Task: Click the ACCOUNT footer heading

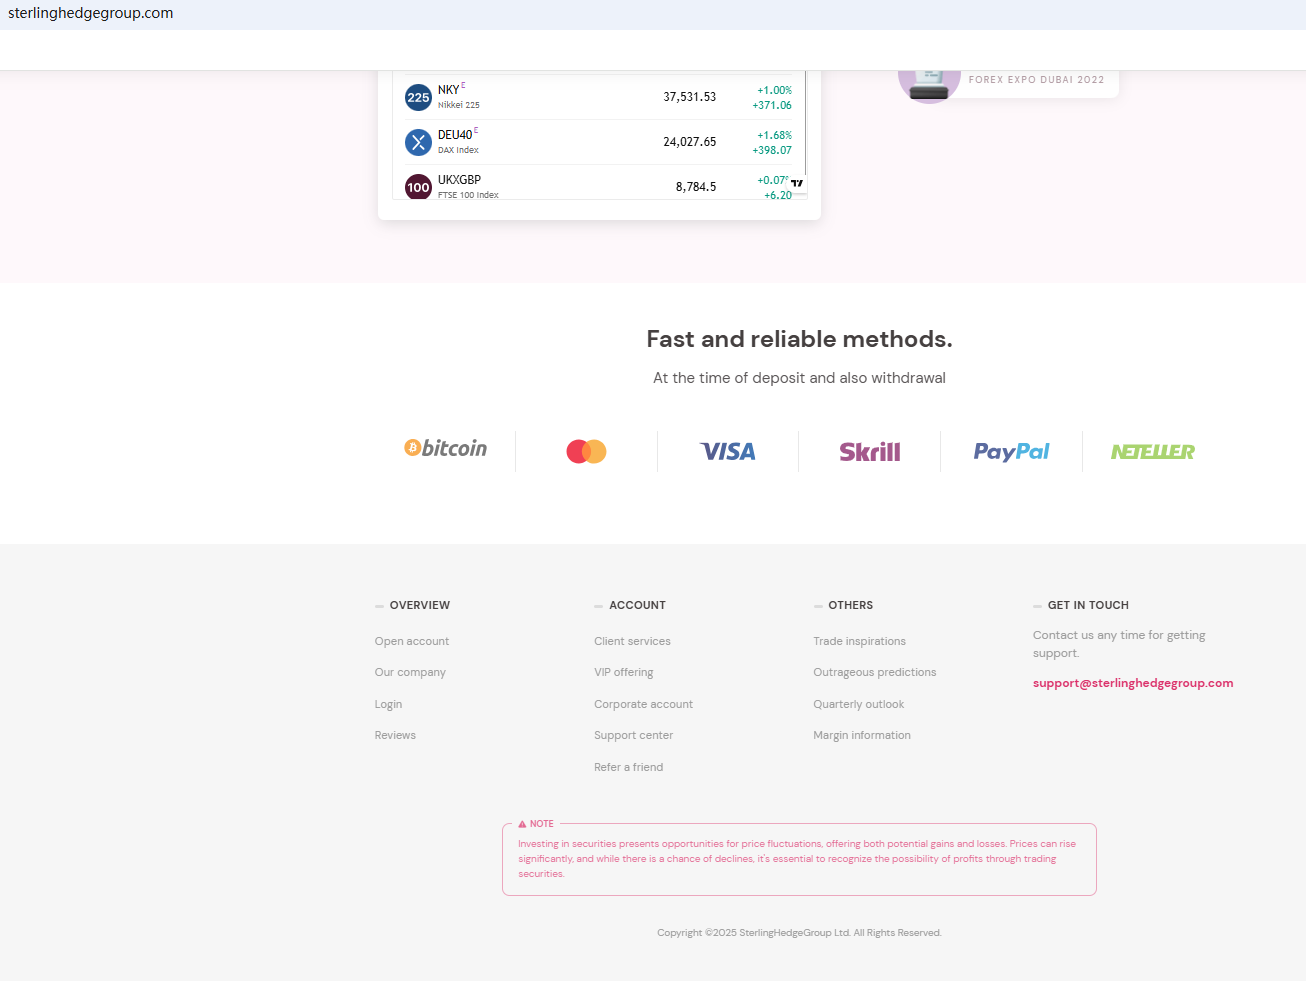Action: coord(637,605)
